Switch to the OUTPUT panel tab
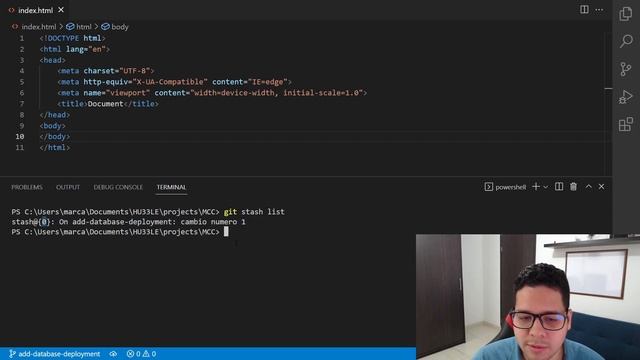Screen dimensions: 640x360 click(68, 187)
